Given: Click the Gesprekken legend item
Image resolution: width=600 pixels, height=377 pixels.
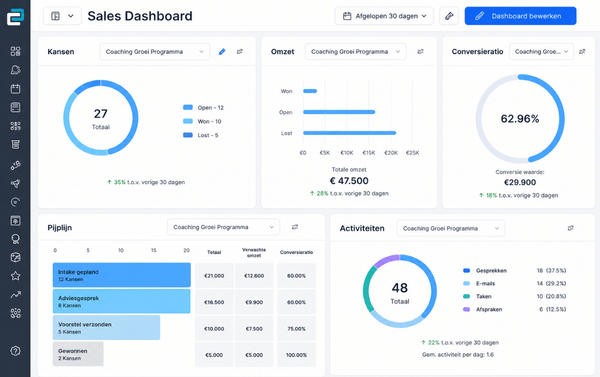Looking at the screenshot, I should 514,271.
